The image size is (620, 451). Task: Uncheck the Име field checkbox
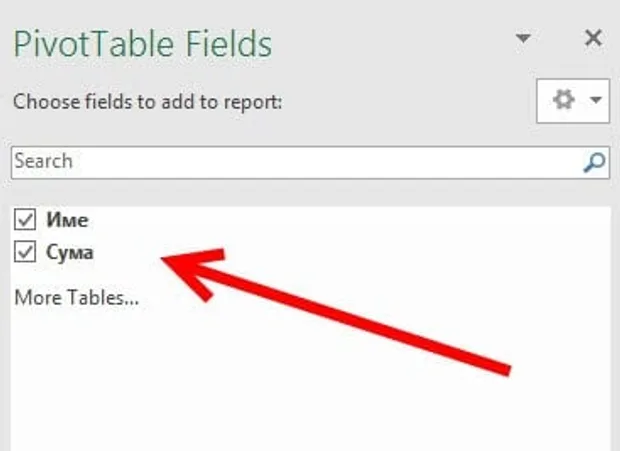coord(25,219)
